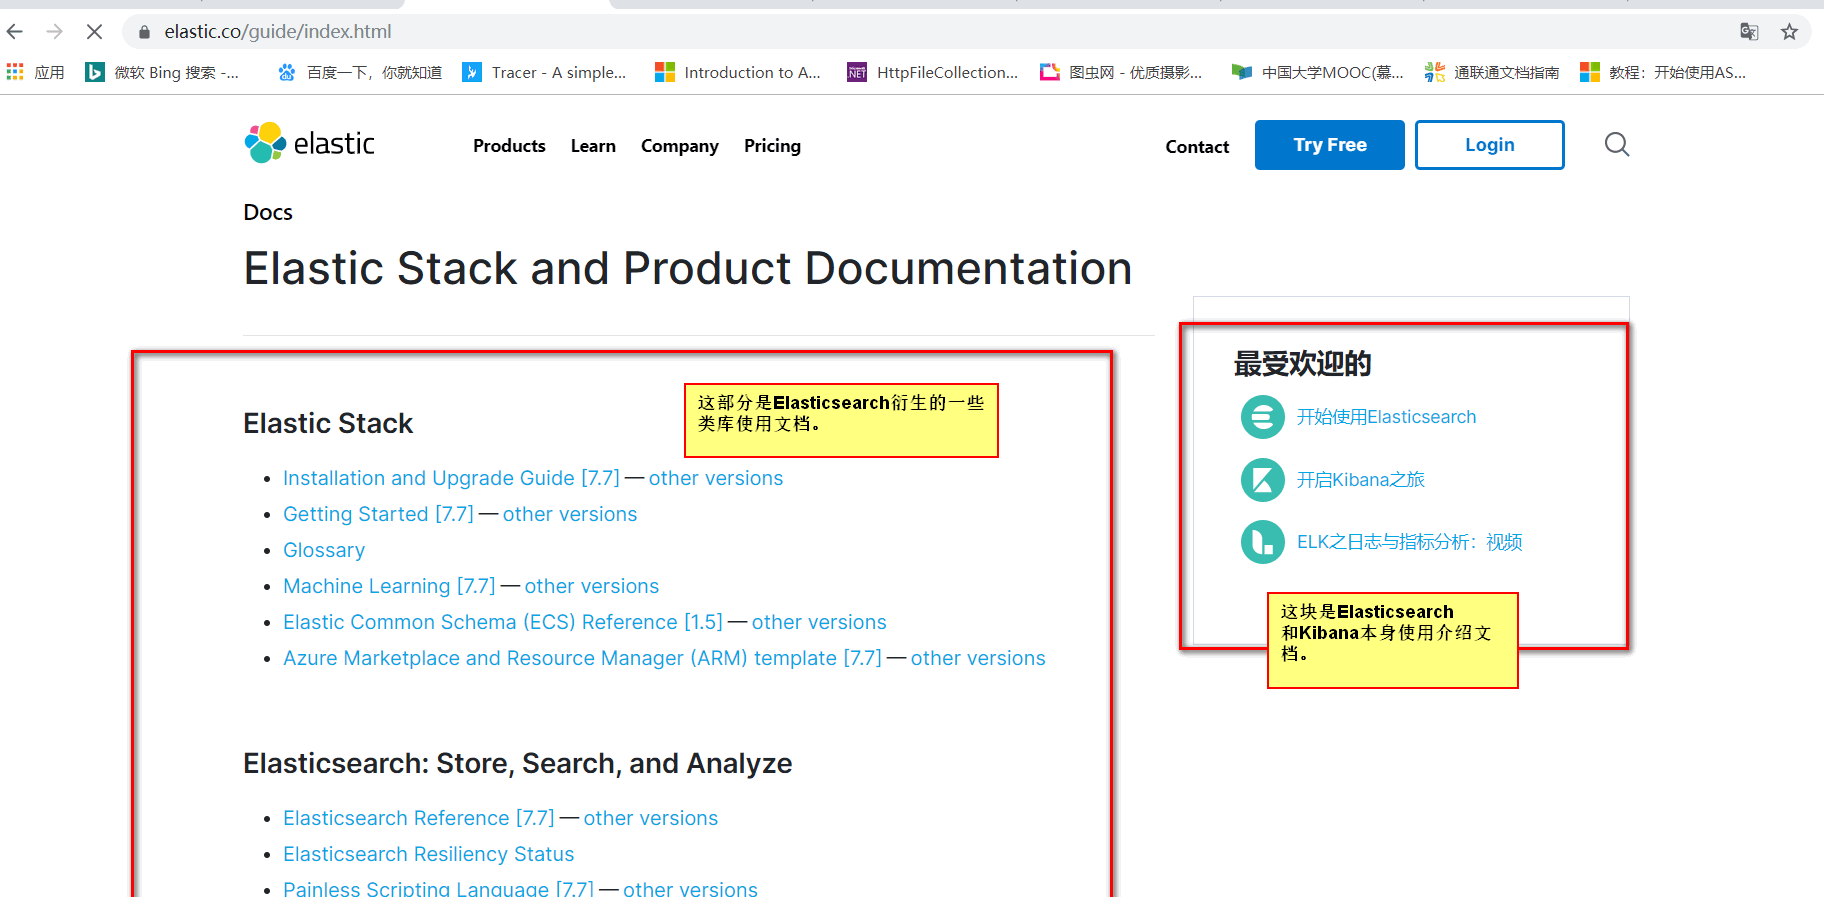Open the Introduction to A... bookmark
Screen dimensions: 1824x897
point(738,72)
